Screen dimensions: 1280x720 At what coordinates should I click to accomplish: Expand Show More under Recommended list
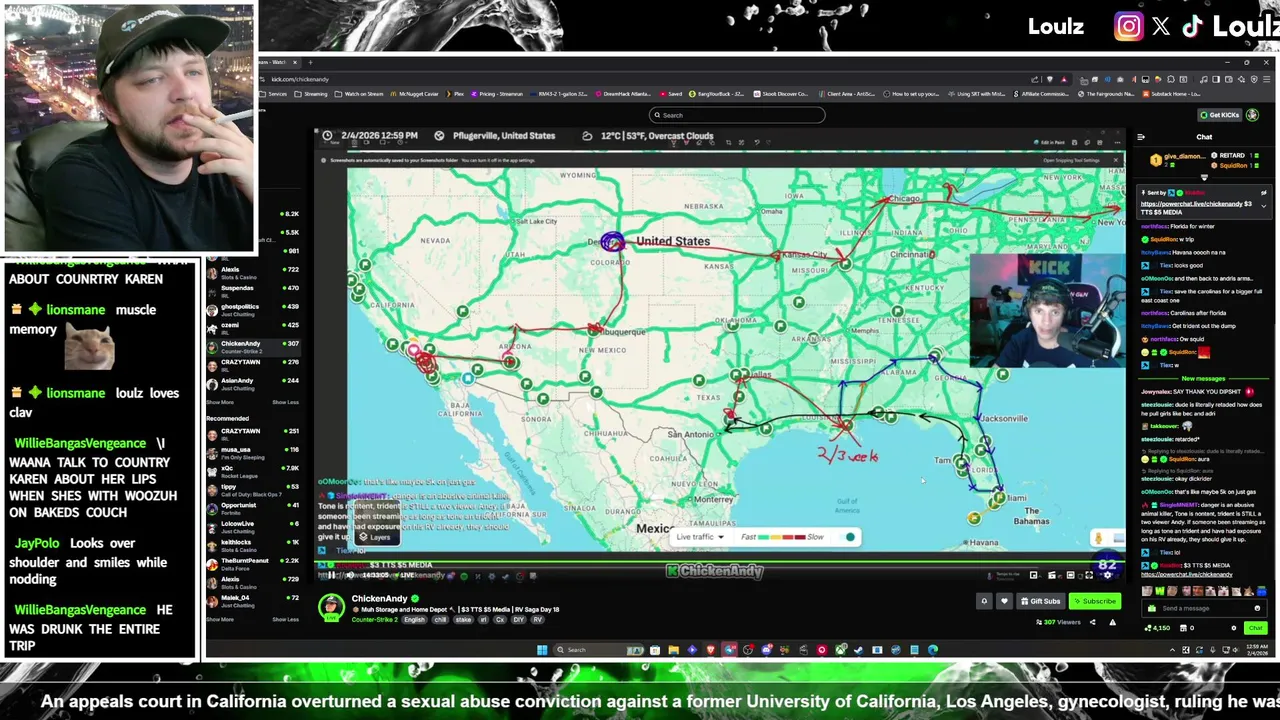click(222, 619)
